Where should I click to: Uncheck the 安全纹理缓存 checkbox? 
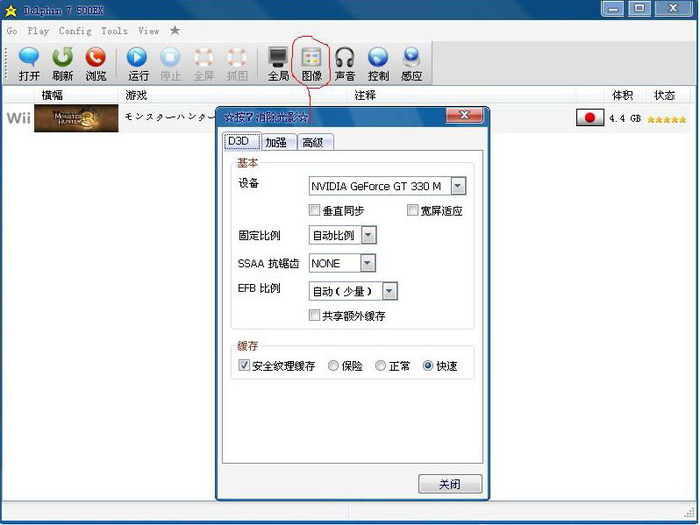coord(244,366)
